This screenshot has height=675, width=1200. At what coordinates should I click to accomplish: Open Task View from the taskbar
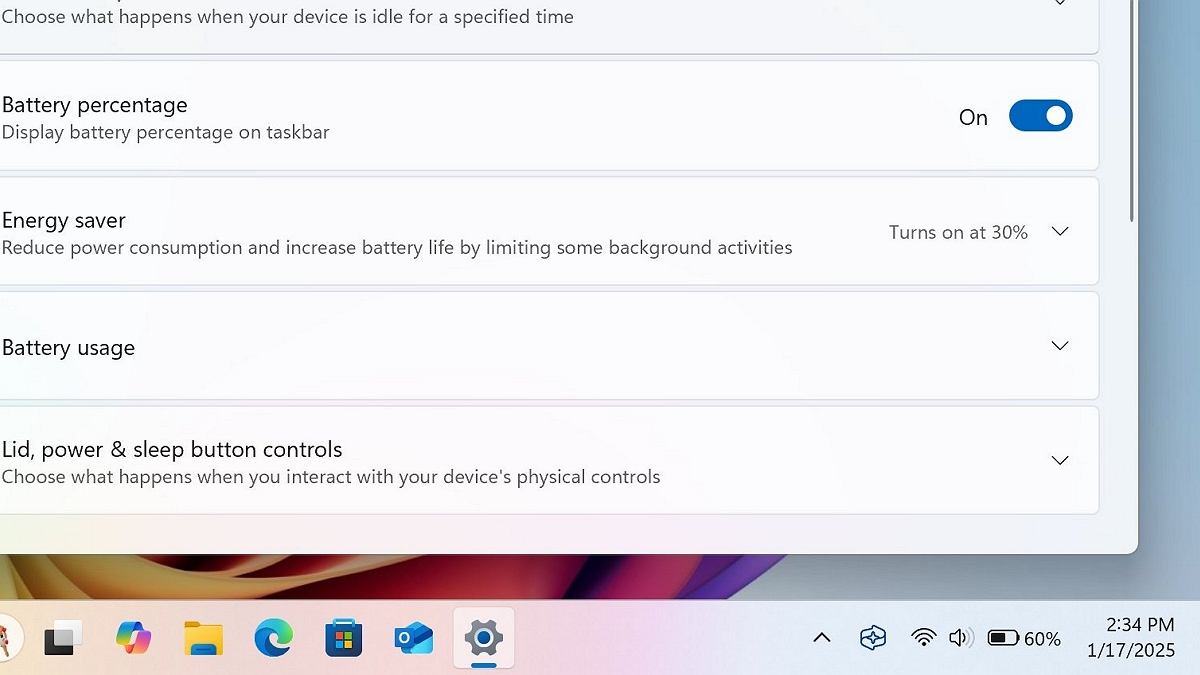pyautogui.click(x=63, y=637)
